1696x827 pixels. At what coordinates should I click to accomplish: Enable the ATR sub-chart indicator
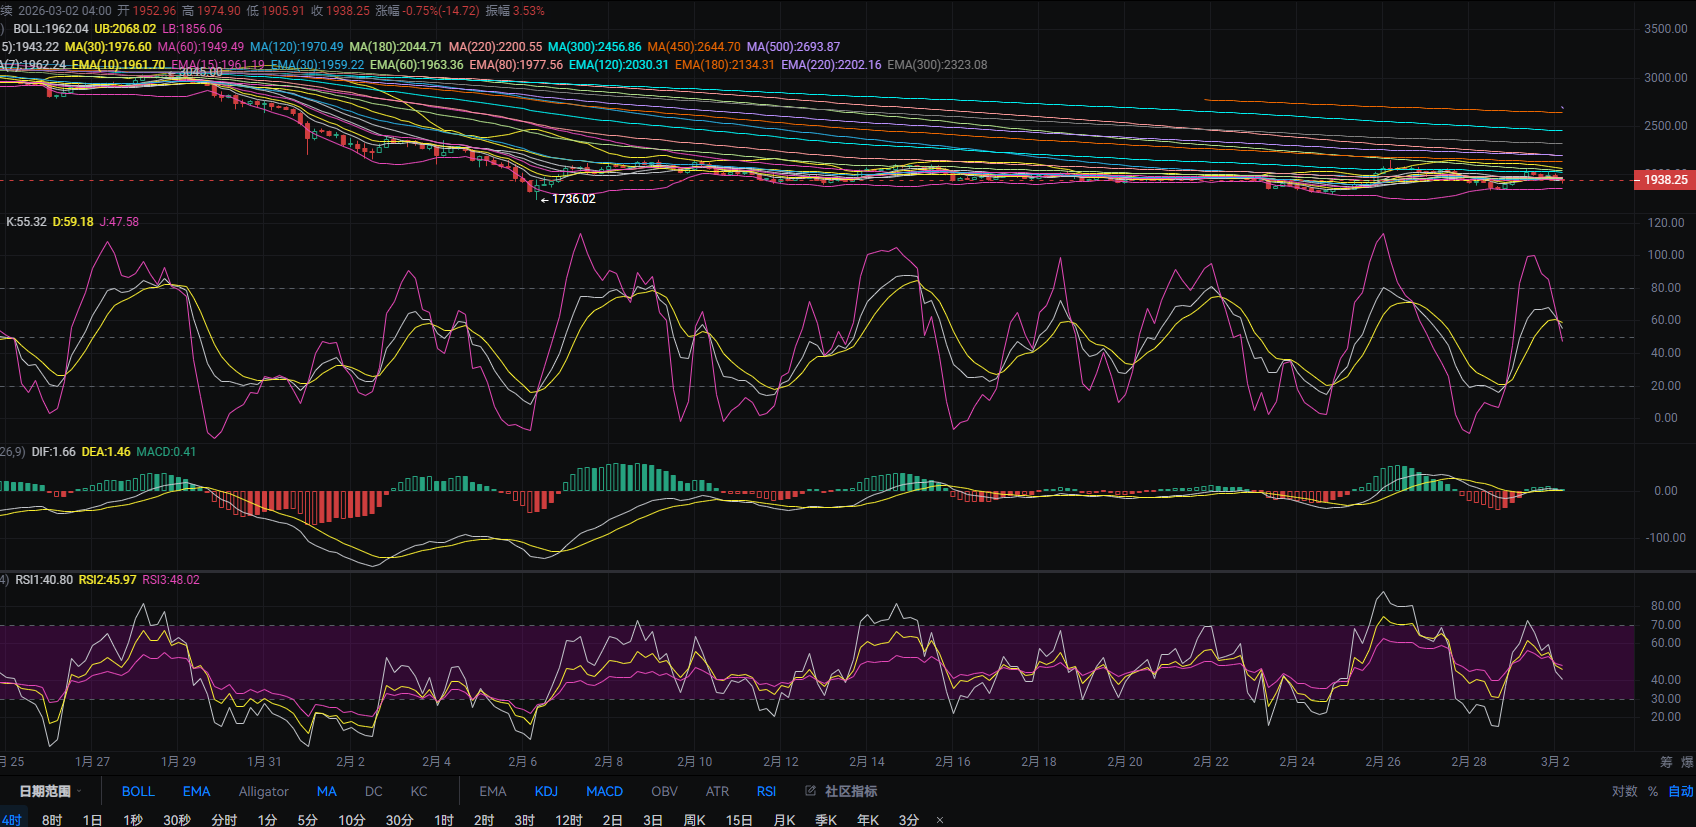pyautogui.click(x=717, y=791)
